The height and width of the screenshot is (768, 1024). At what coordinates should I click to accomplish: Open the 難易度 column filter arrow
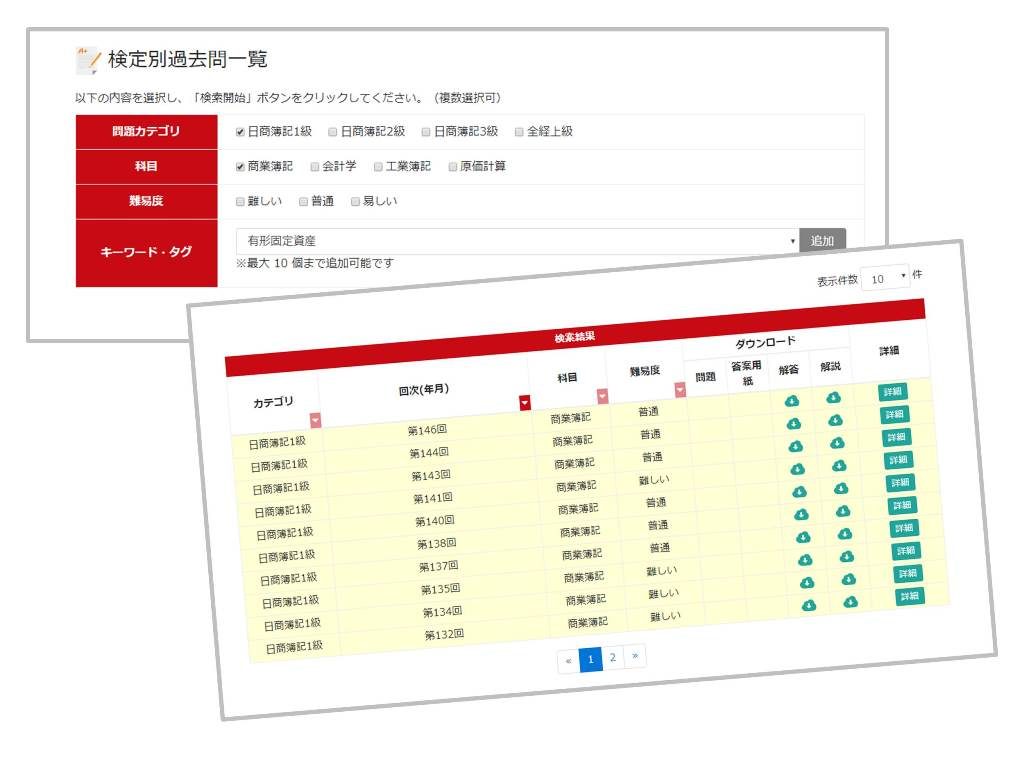(x=680, y=389)
